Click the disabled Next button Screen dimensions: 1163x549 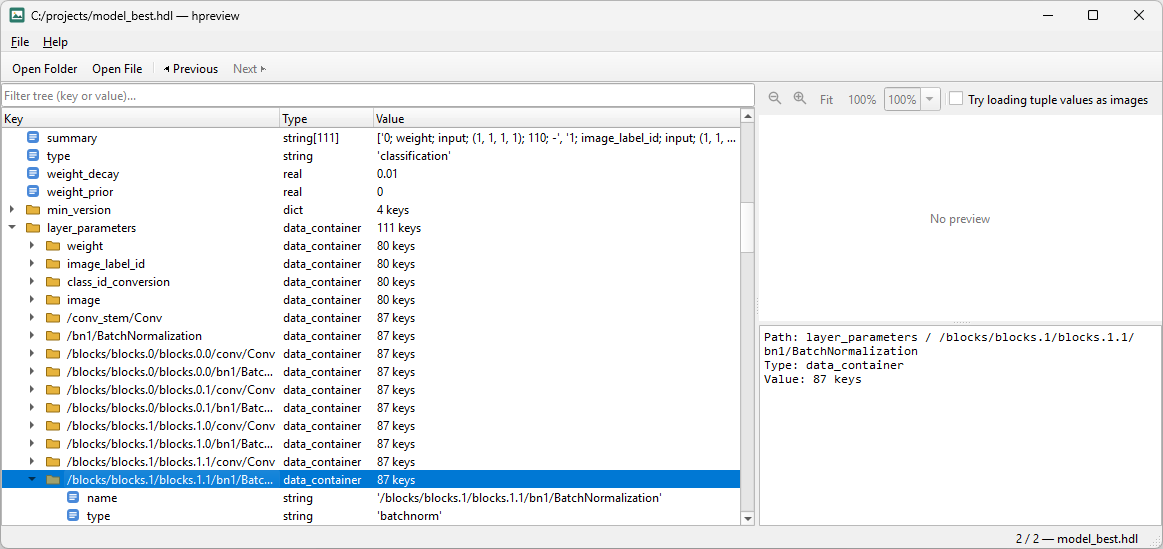(249, 69)
